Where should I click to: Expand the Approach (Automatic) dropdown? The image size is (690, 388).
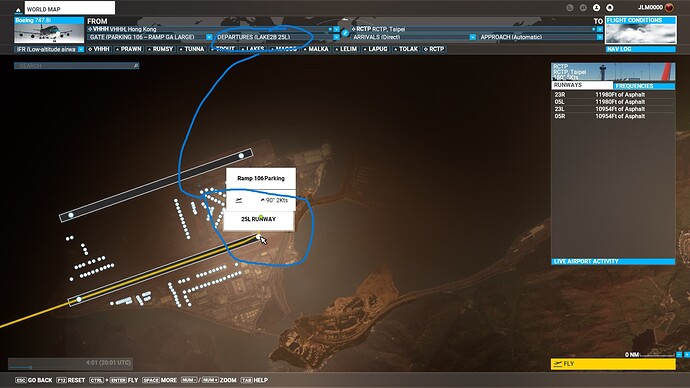[599, 37]
